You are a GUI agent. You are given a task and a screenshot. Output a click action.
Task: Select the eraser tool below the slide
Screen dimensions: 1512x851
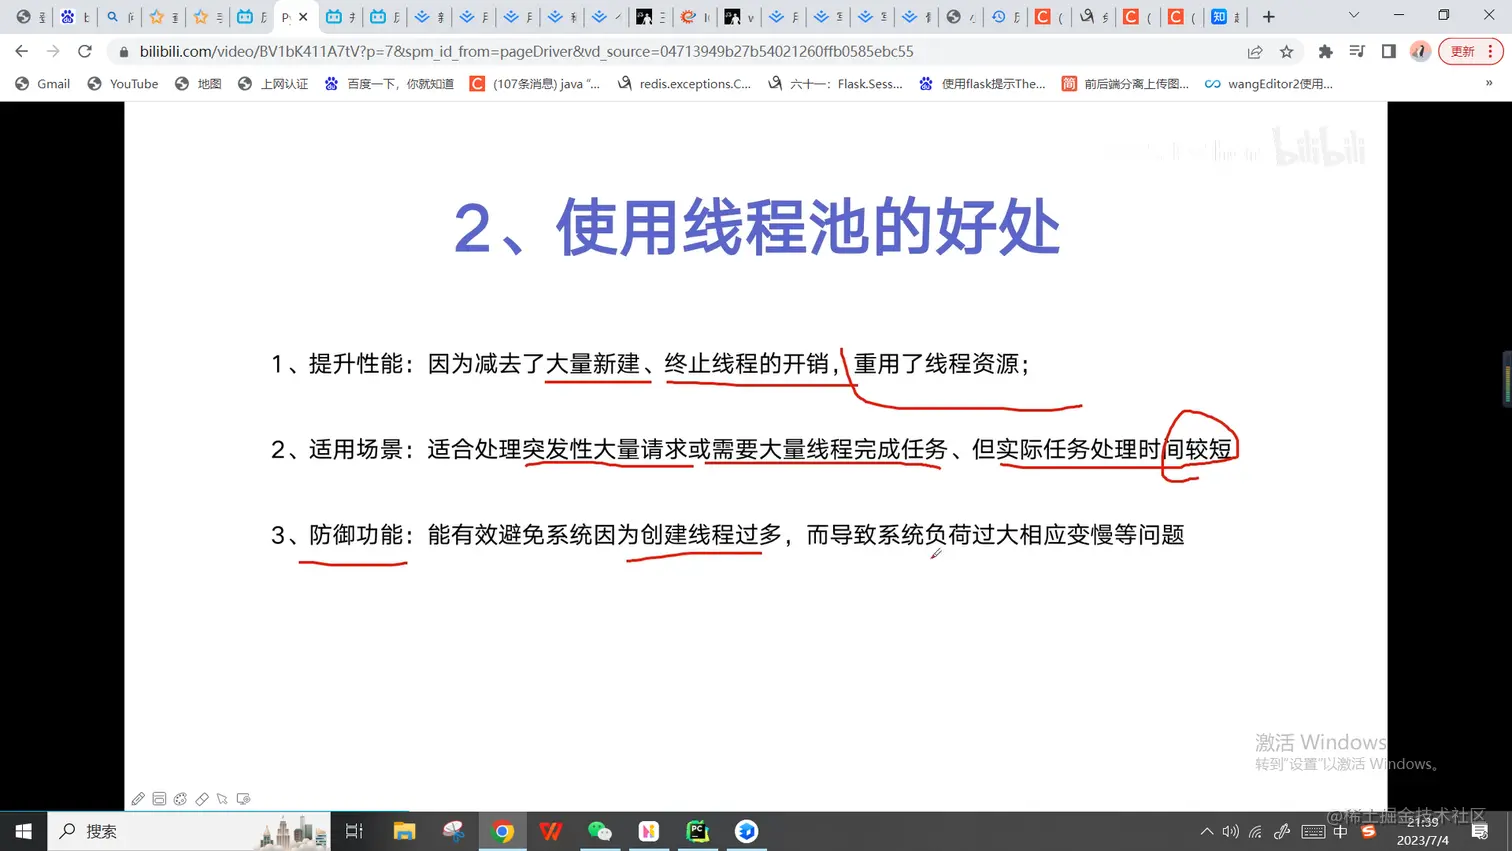[x=202, y=799]
